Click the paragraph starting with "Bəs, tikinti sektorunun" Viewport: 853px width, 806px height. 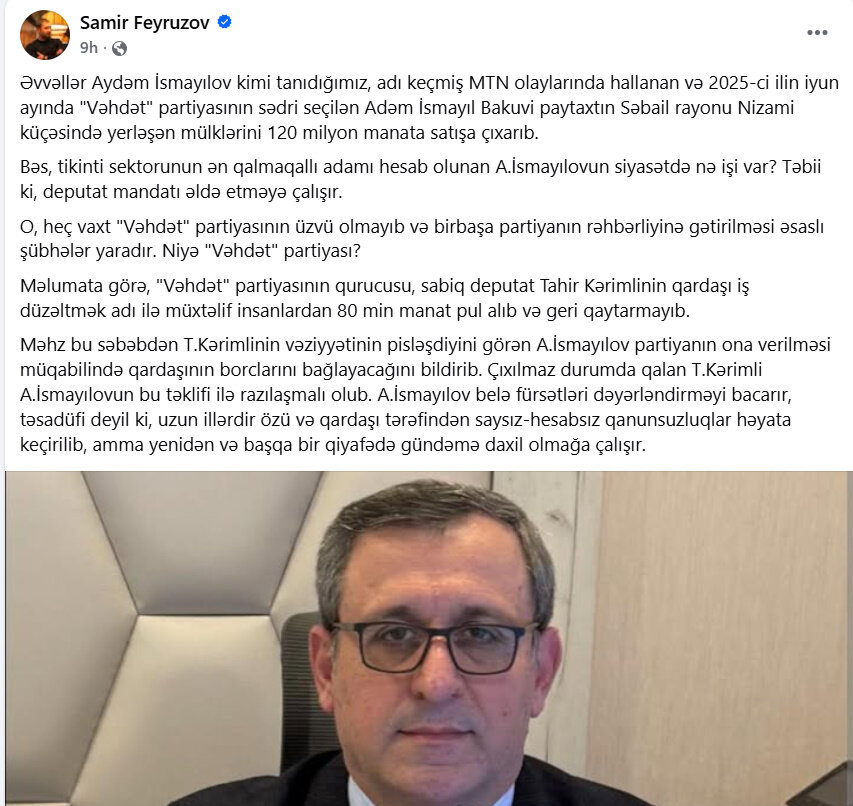click(x=420, y=179)
